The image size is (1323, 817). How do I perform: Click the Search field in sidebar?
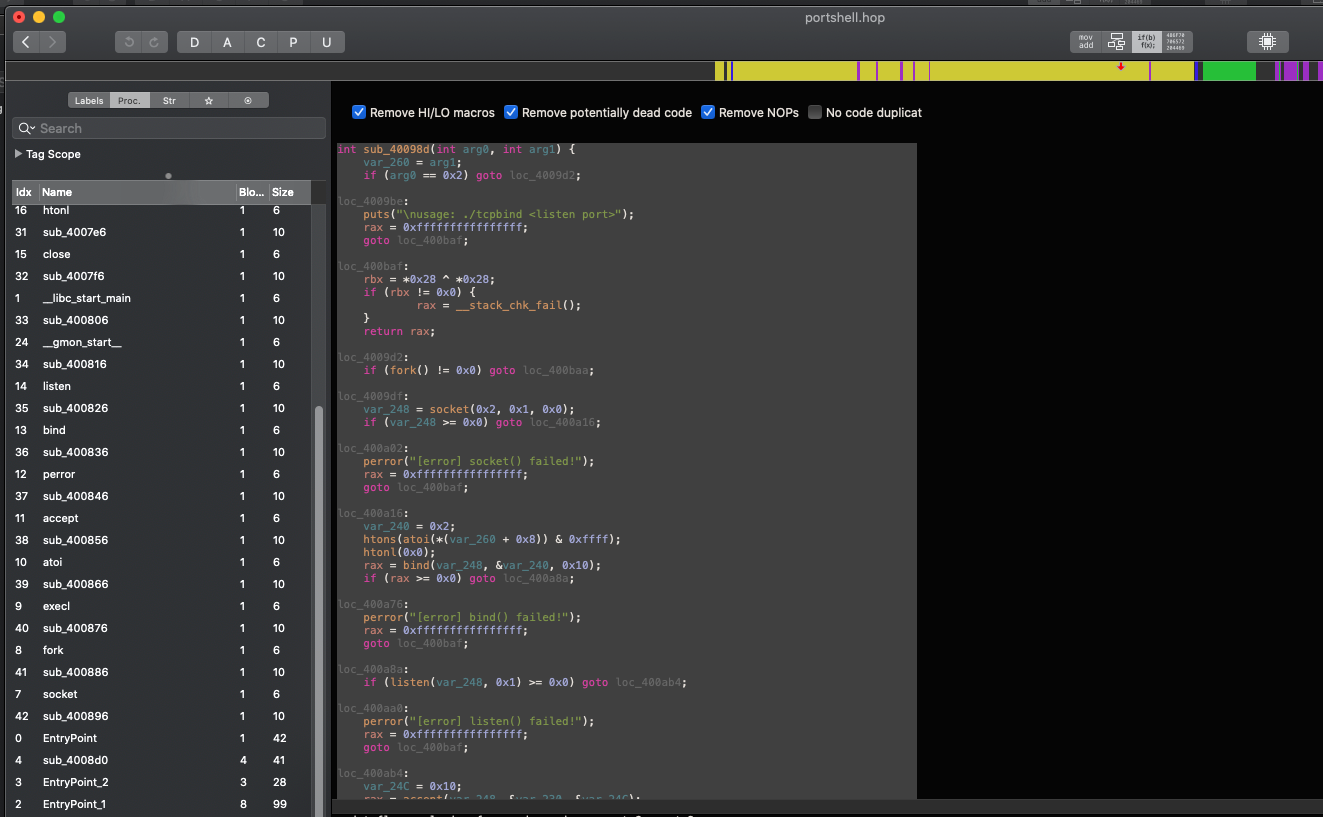[169, 128]
